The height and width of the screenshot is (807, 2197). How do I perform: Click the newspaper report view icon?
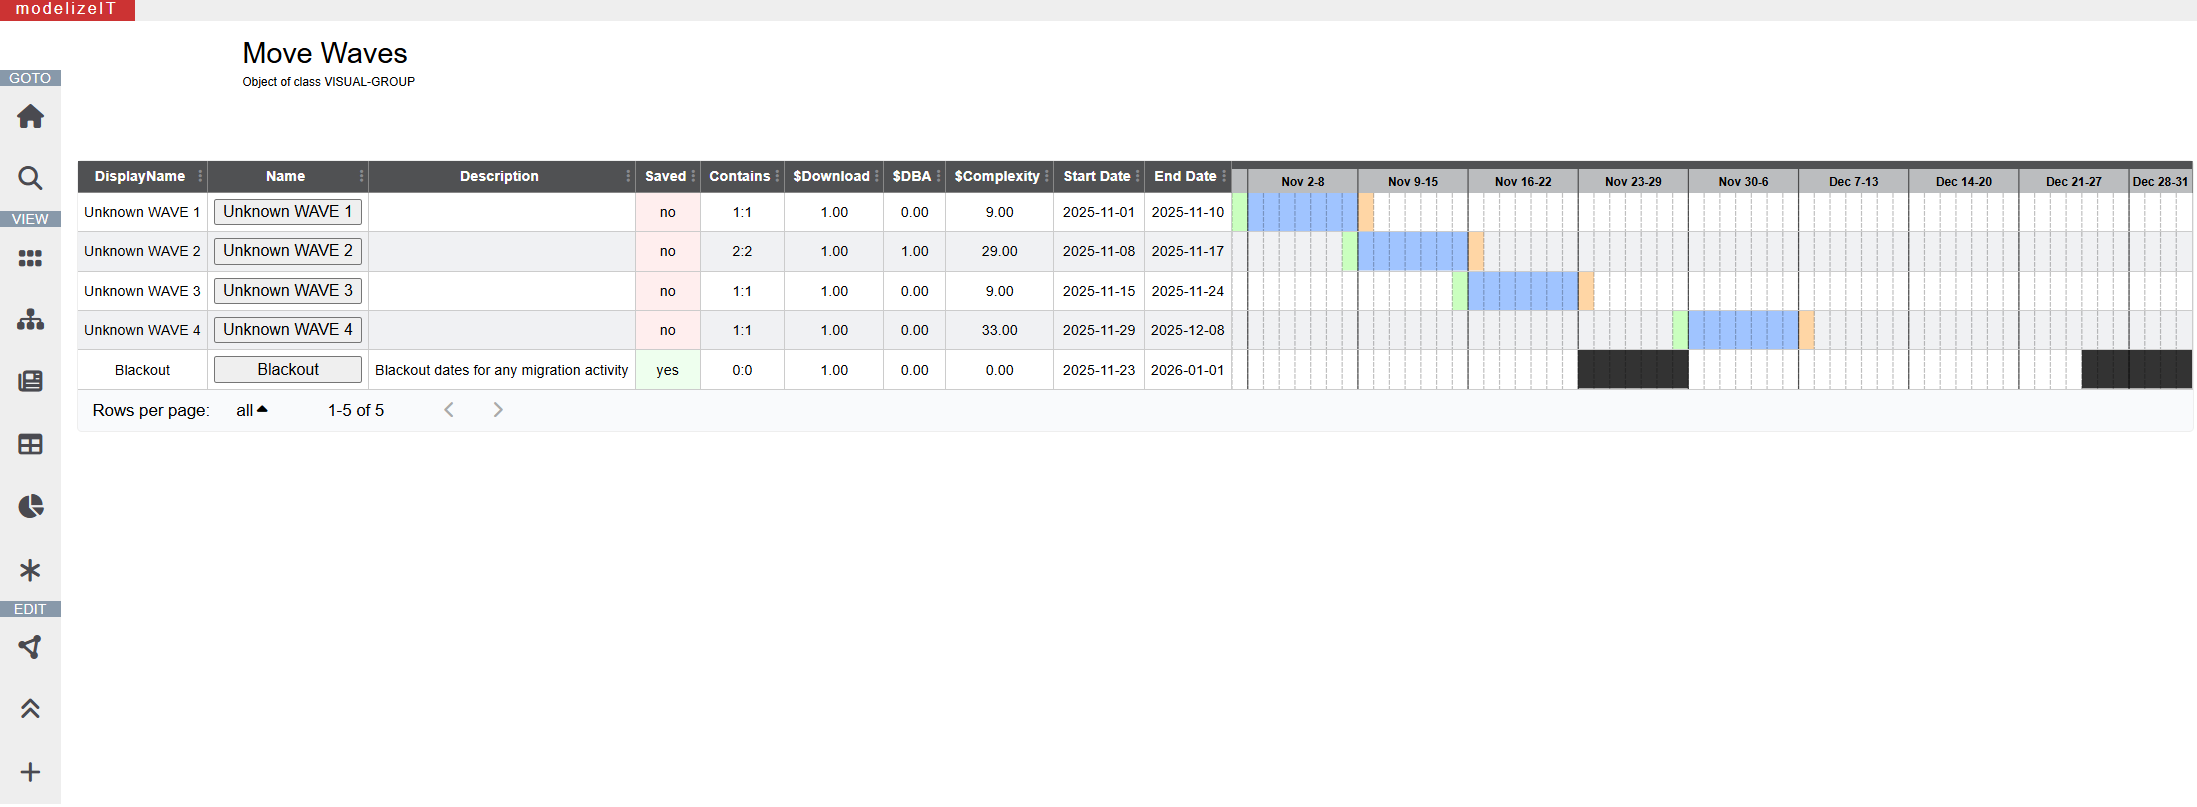30,381
